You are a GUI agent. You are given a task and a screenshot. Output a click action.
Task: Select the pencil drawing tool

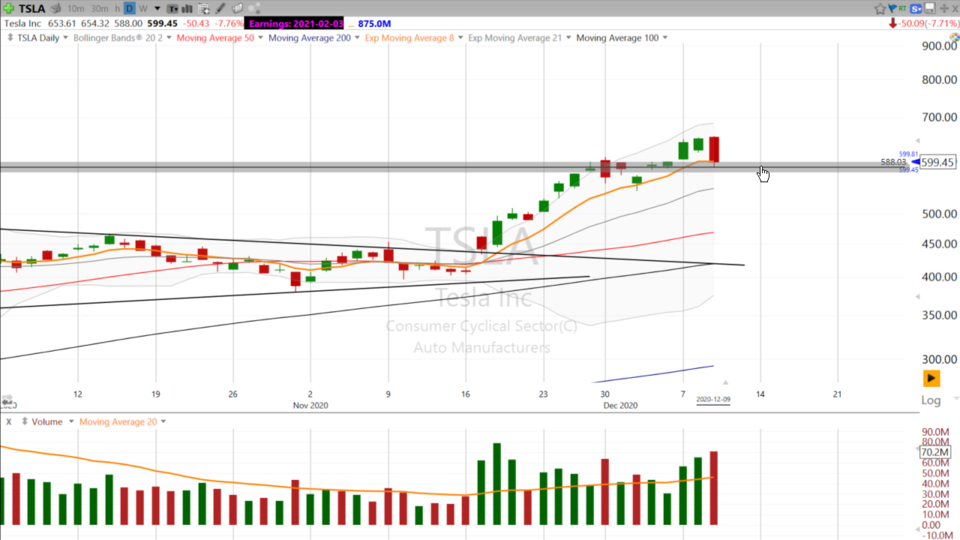click(x=220, y=9)
